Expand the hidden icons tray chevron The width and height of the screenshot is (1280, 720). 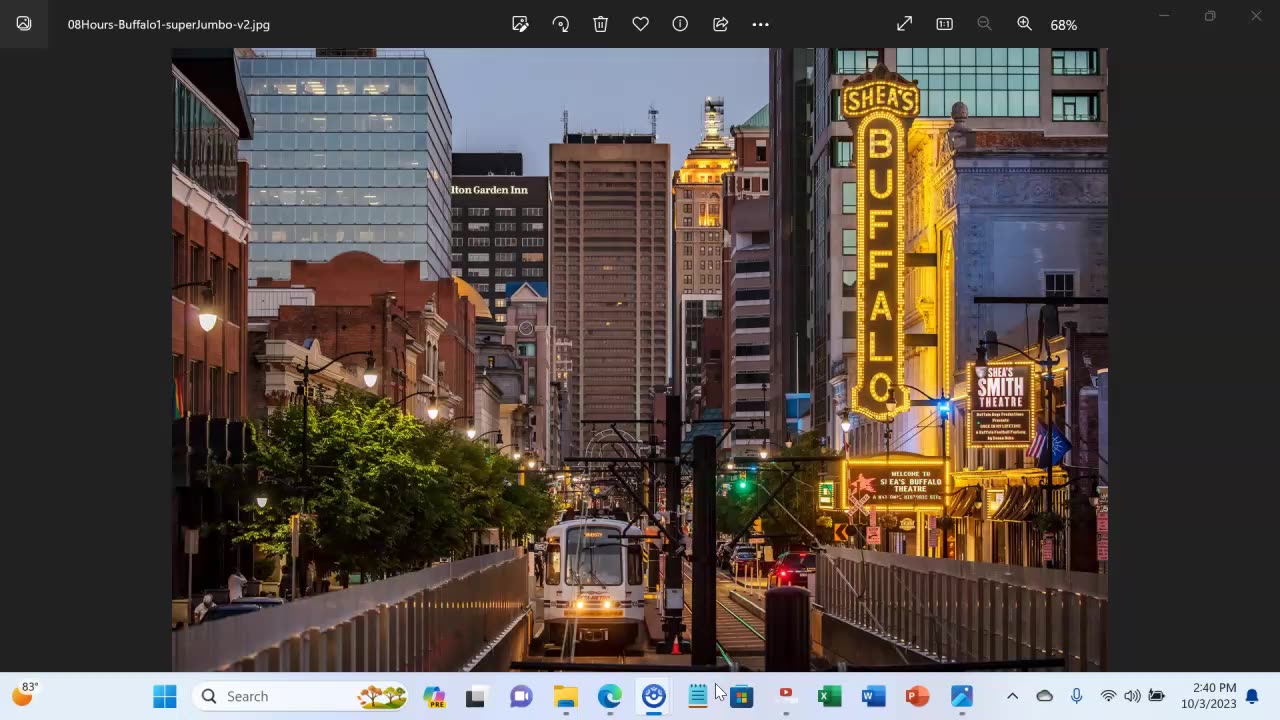coord(1012,696)
